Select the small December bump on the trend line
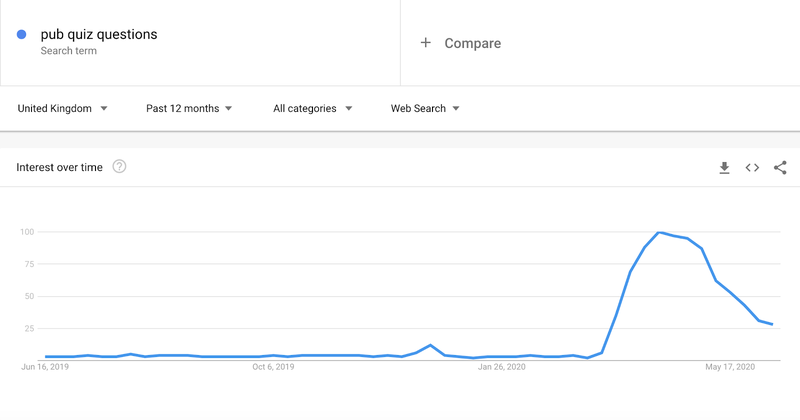 [x=431, y=345]
